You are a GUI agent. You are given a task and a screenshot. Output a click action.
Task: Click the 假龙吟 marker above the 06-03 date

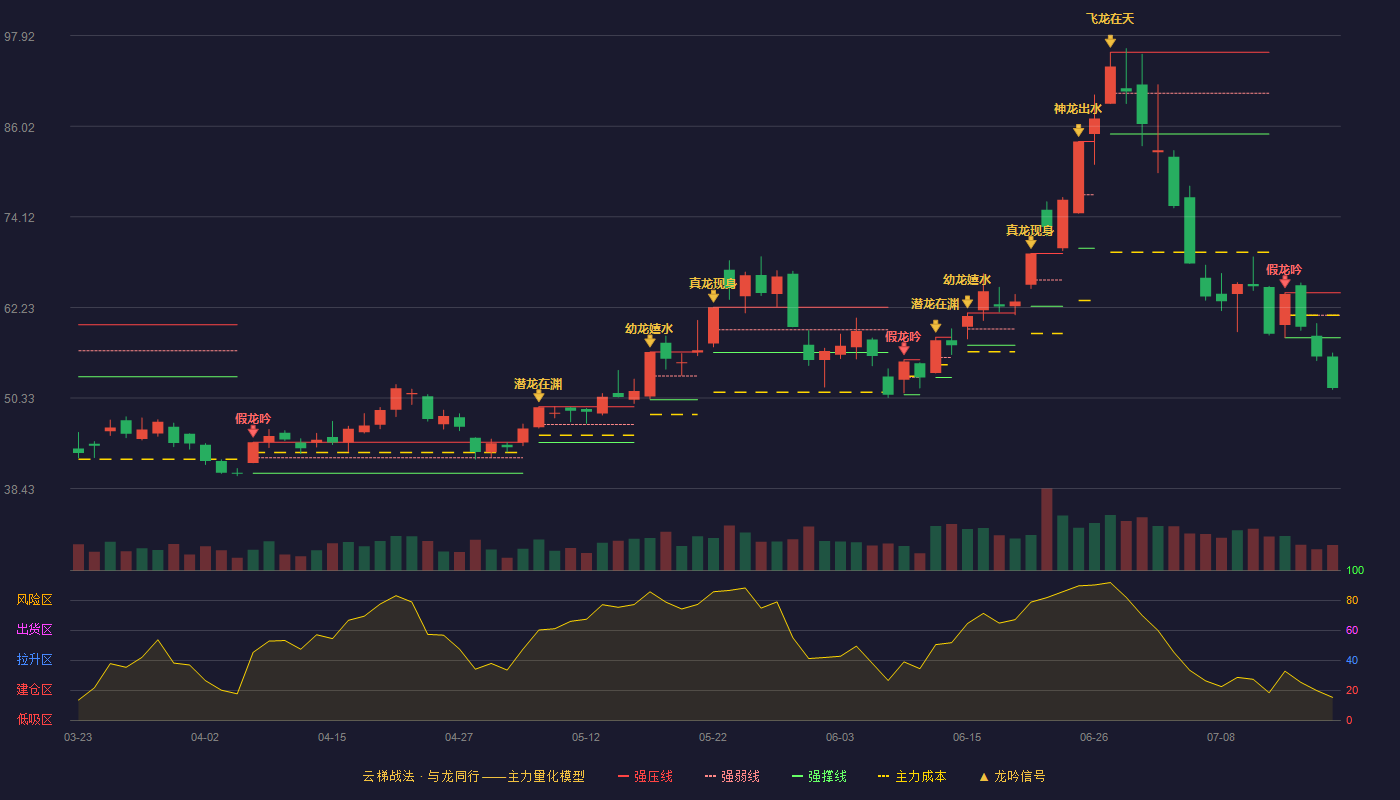click(x=904, y=349)
